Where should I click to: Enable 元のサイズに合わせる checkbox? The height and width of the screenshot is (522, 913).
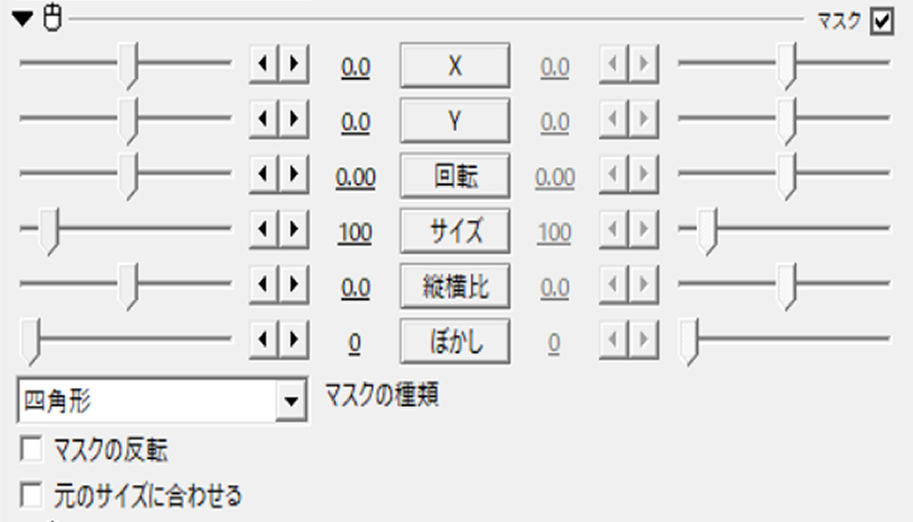point(31,495)
